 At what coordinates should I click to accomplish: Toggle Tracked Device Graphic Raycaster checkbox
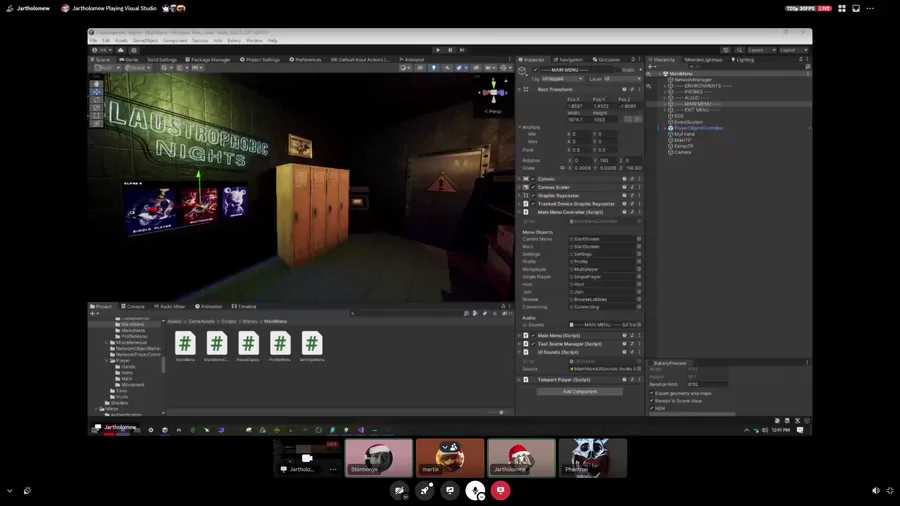[x=533, y=204]
